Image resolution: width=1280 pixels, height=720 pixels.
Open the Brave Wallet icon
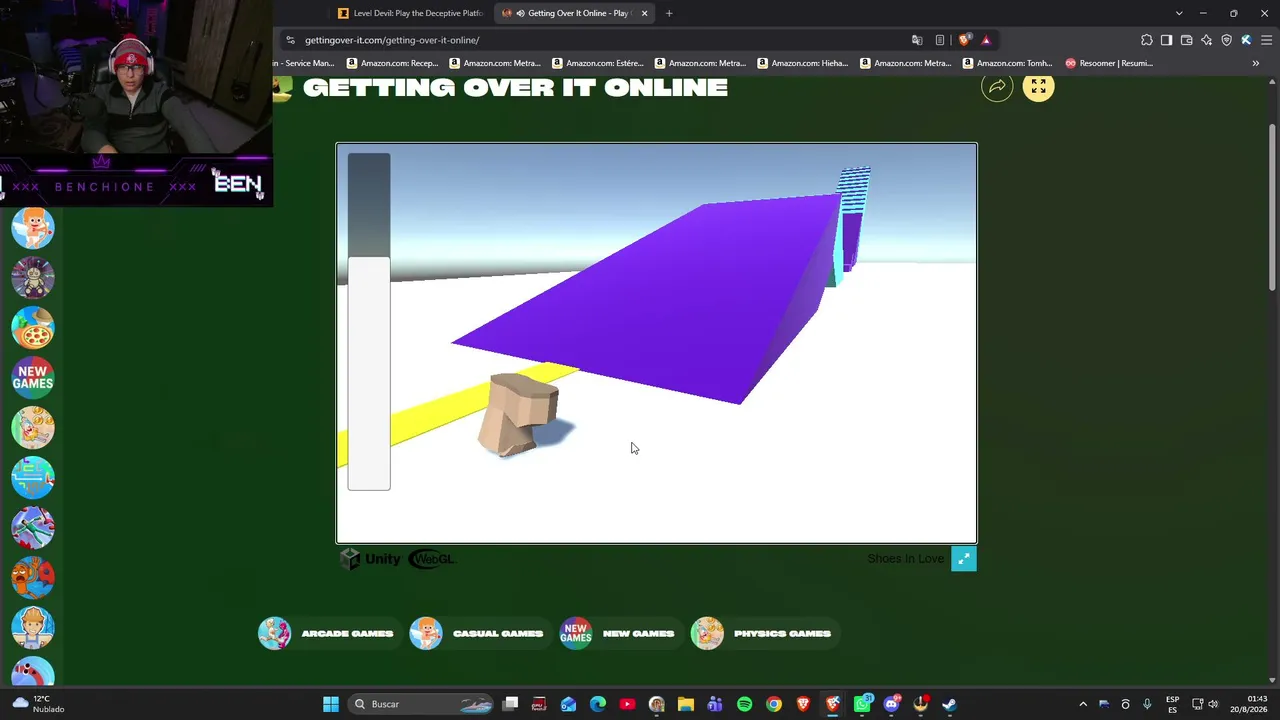[1186, 40]
